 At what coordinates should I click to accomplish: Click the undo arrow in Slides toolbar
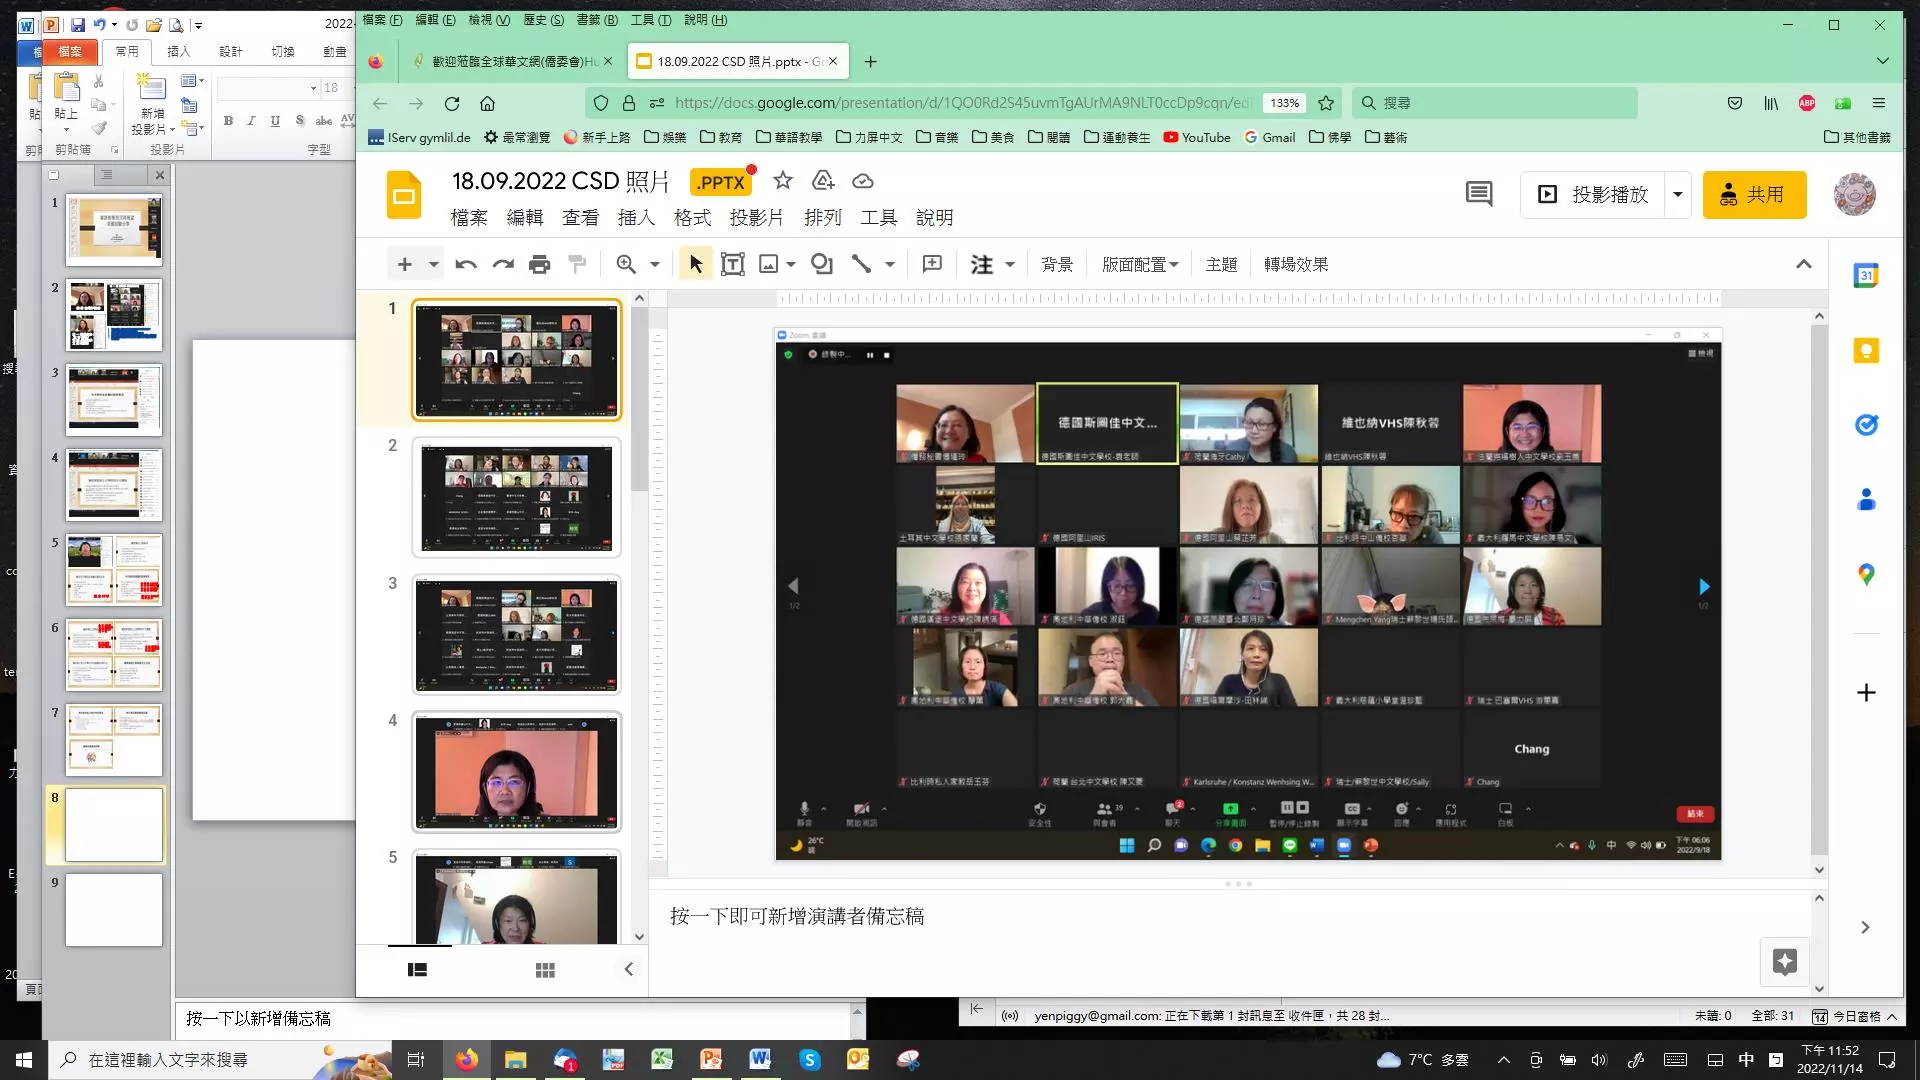[x=465, y=264]
